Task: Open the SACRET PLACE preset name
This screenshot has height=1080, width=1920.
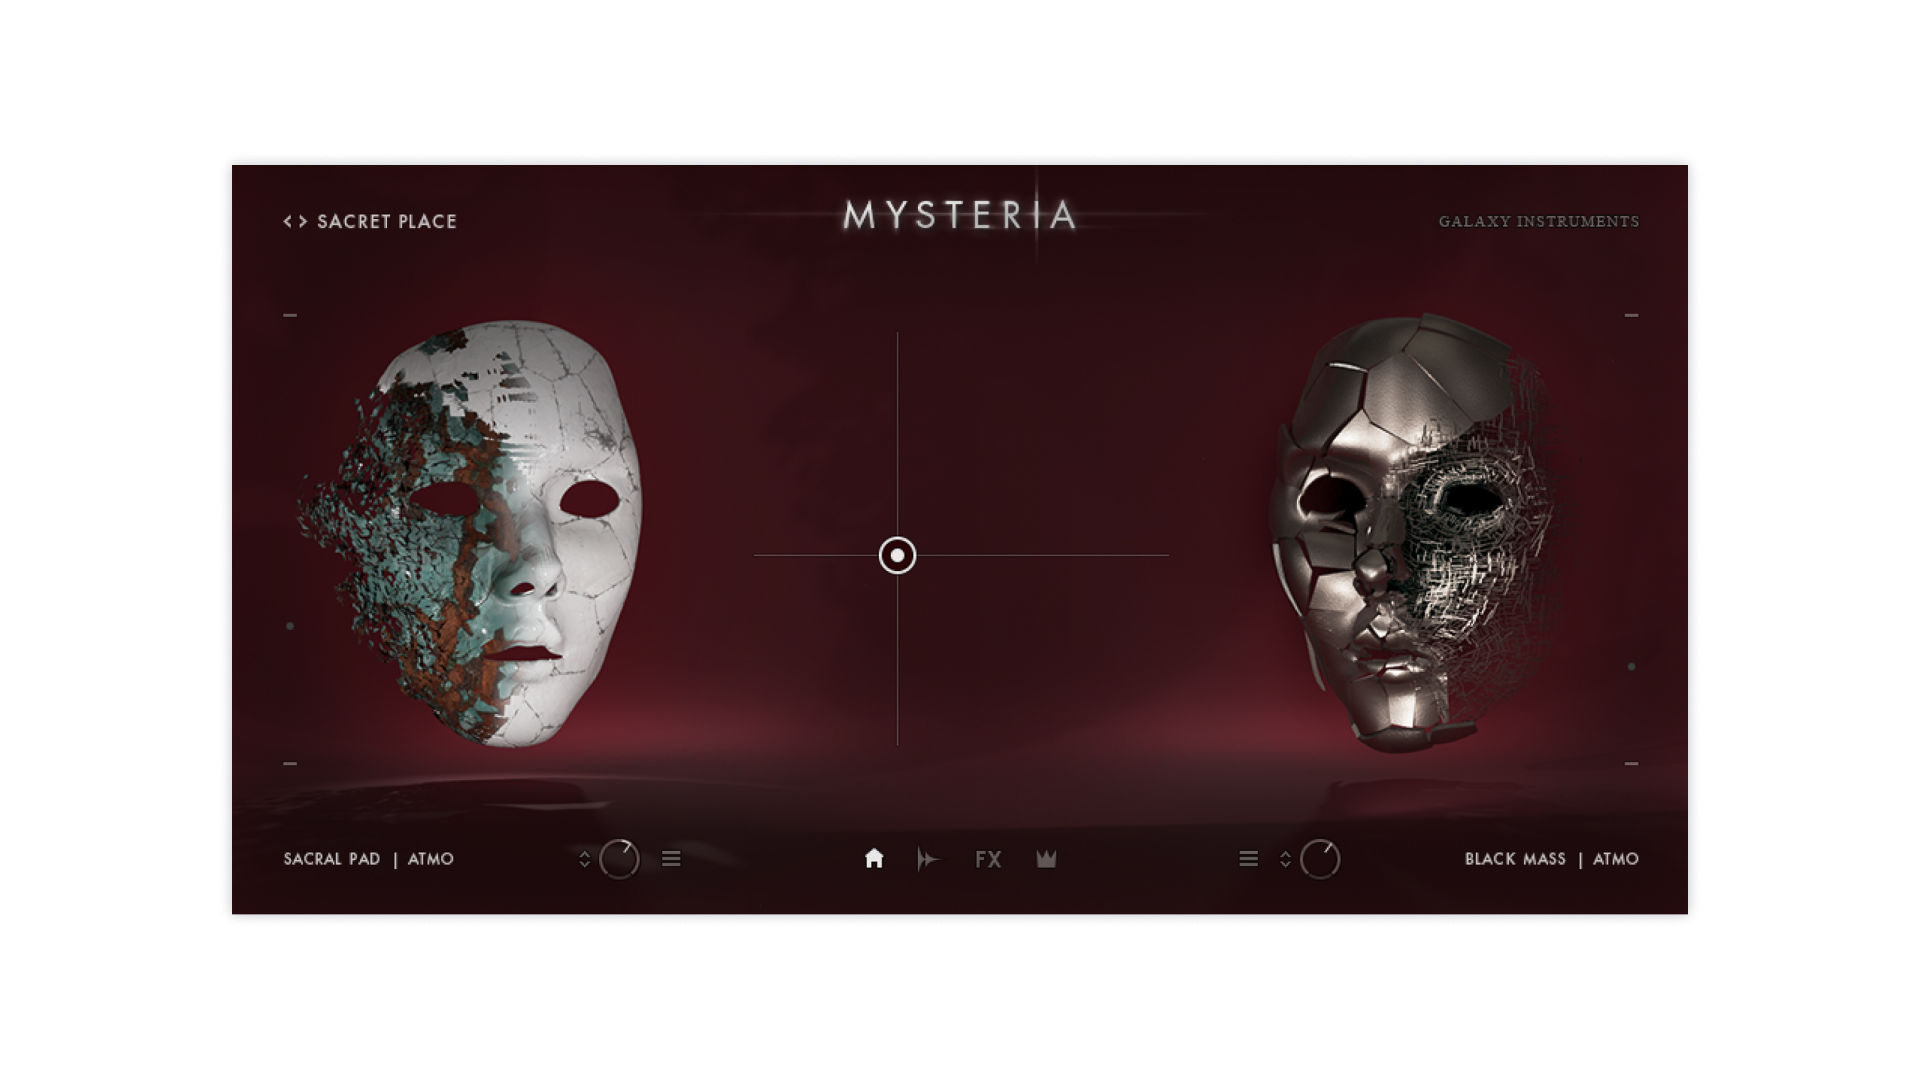Action: pyautogui.click(x=386, y=221)
